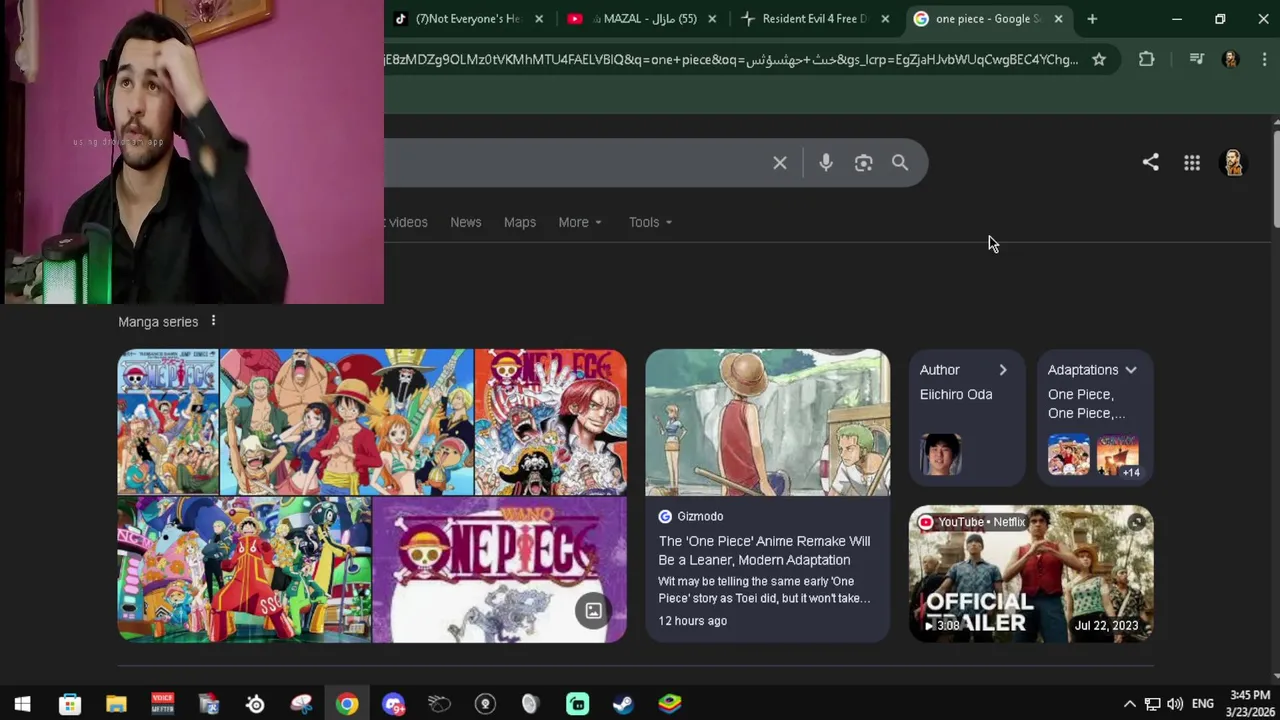Click the image gallery icon on One Piece images
Screen dimensions: 1280x720
click(x=593, y=610)
